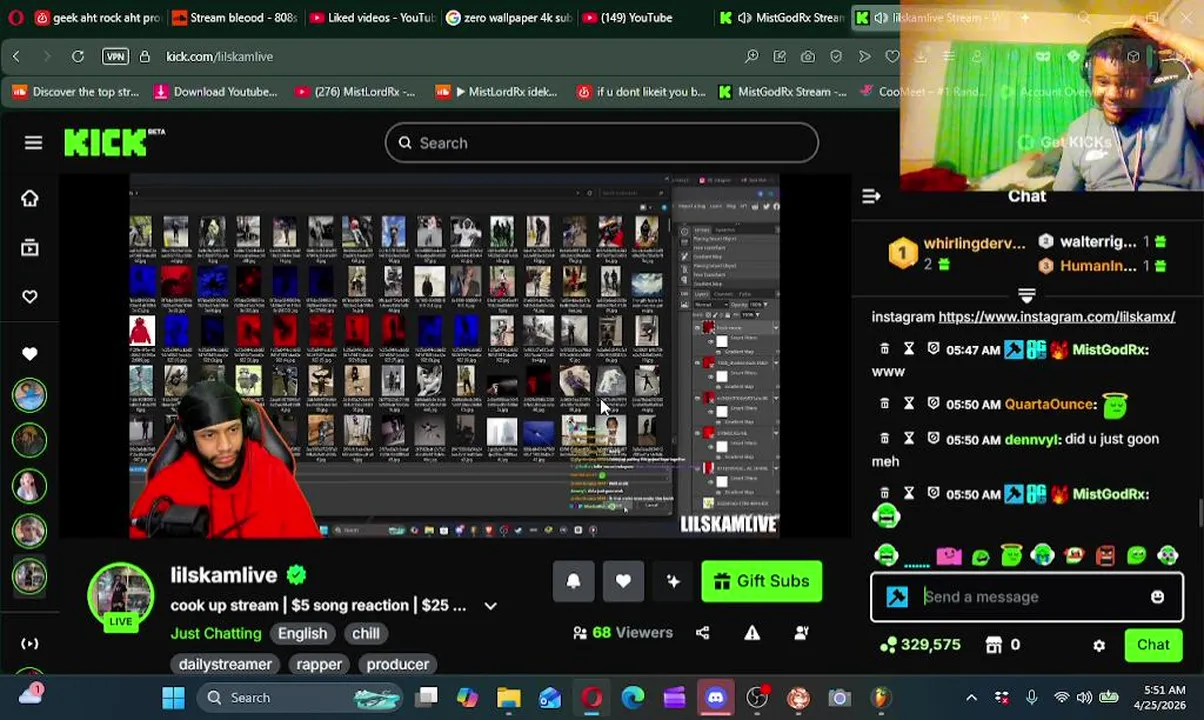
Task: Click the ban shield icon on the 05:47 AM message
Action: point(933,349)
